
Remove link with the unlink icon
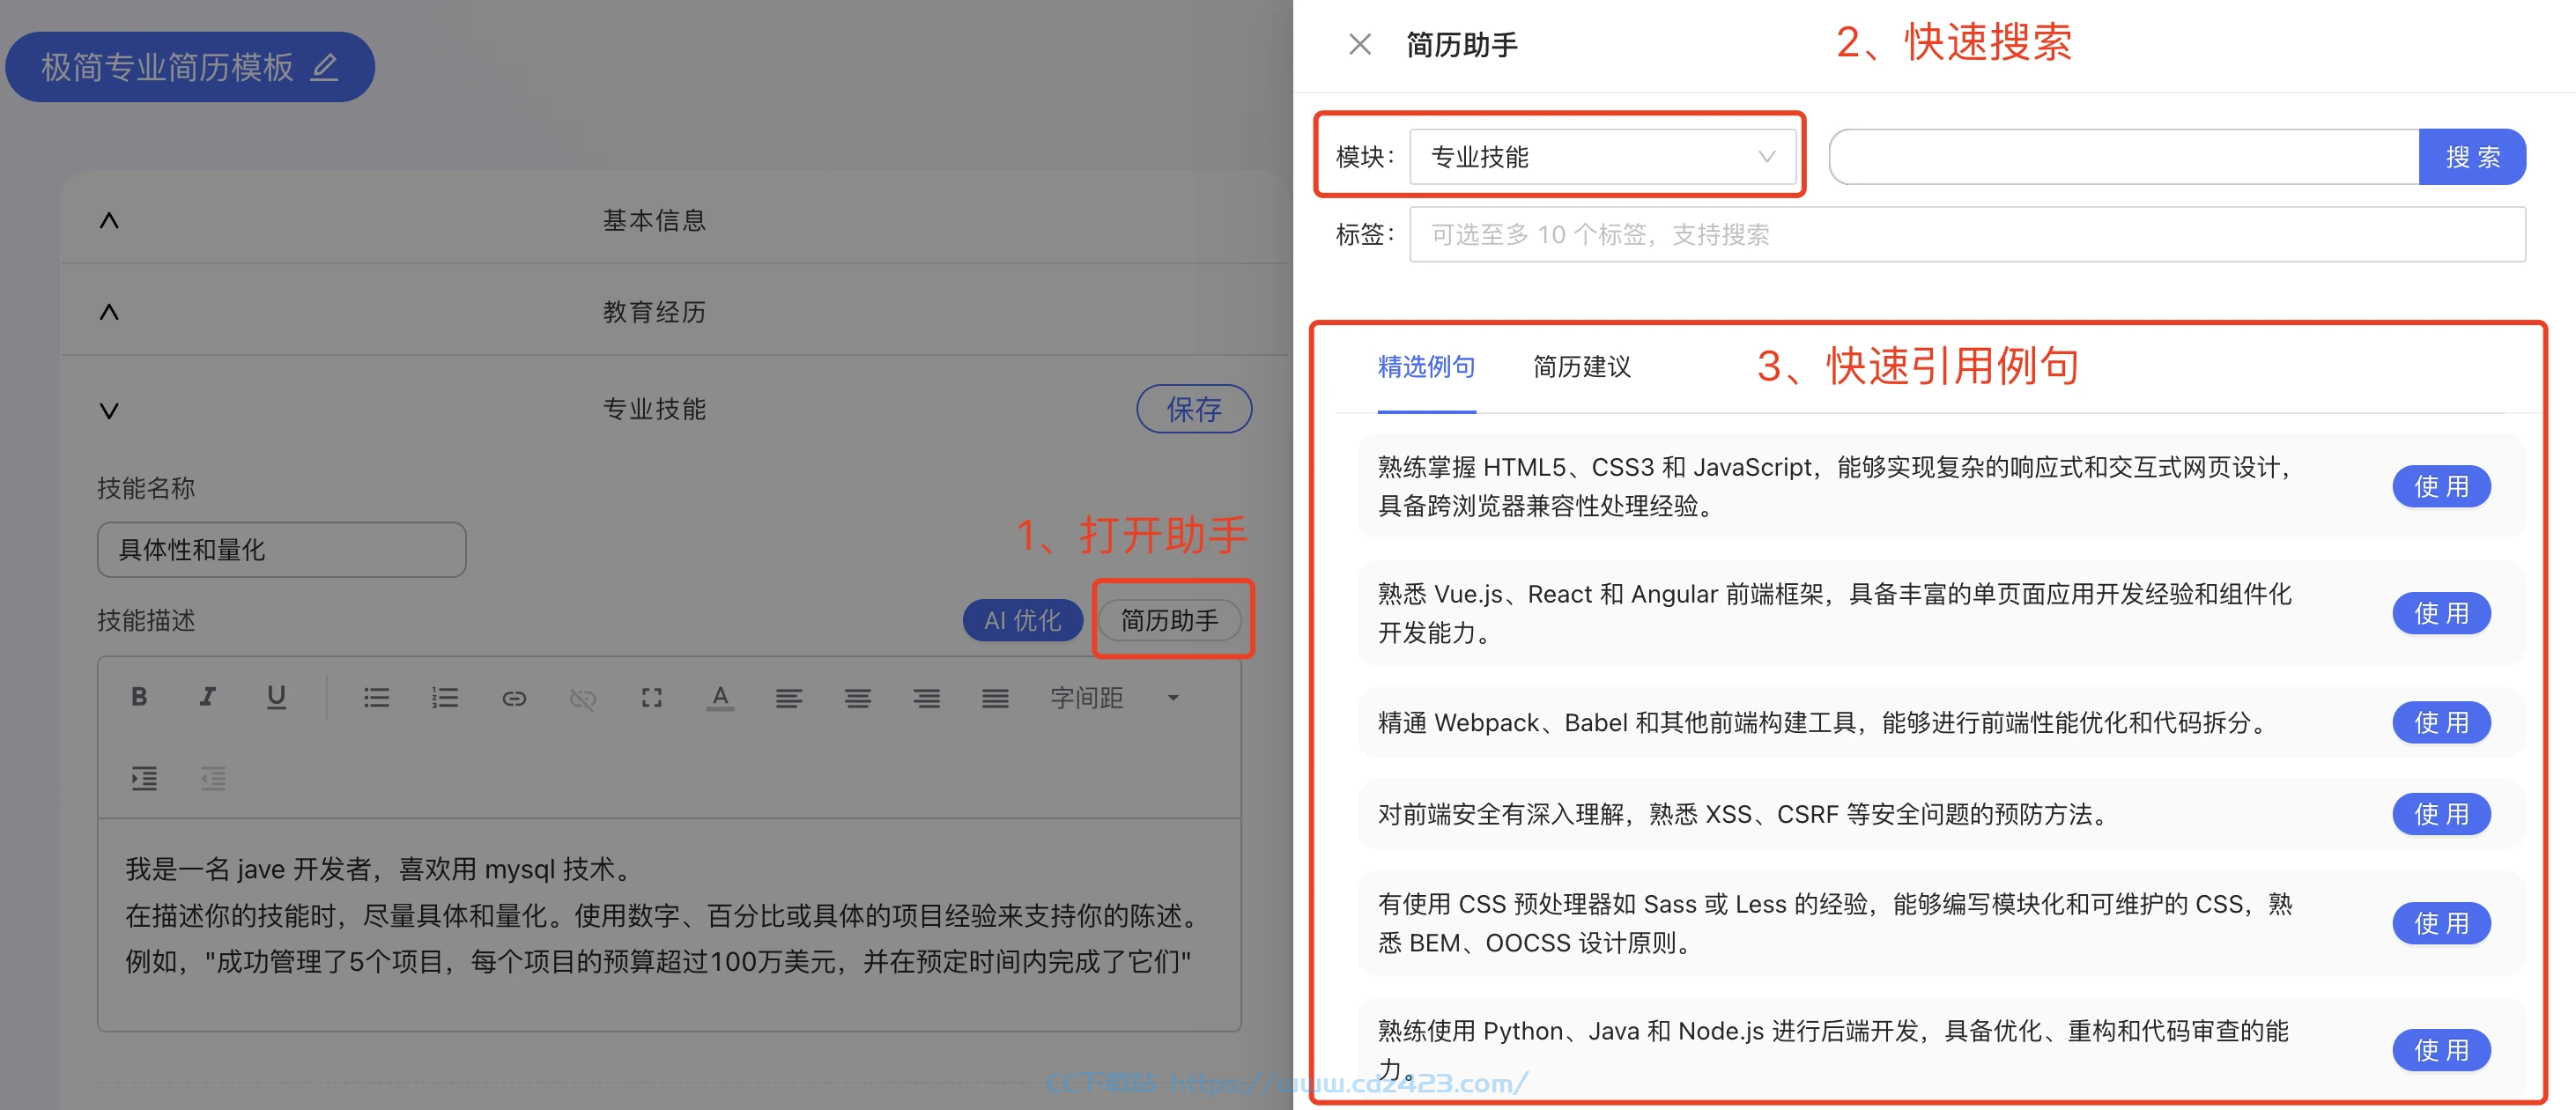click(x=583, y=698)
